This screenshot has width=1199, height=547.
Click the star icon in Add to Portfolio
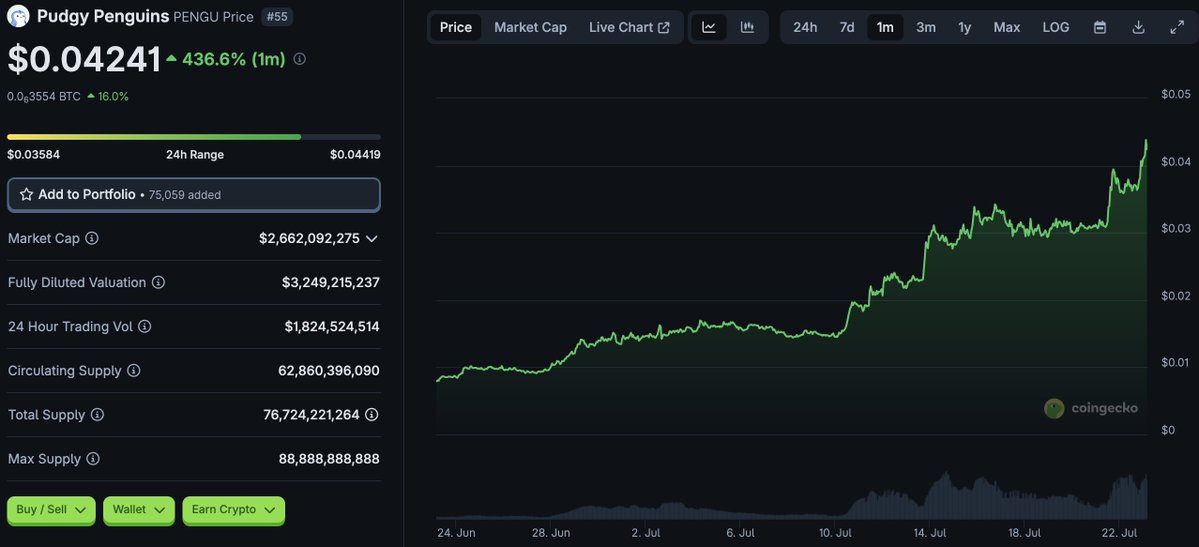[26, 195]
